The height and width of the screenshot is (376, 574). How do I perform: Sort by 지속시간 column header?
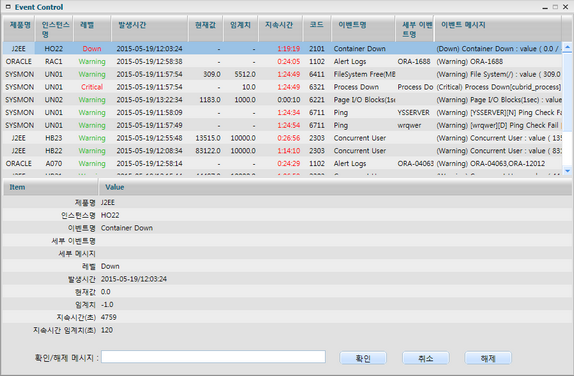[x=280, y=29]
